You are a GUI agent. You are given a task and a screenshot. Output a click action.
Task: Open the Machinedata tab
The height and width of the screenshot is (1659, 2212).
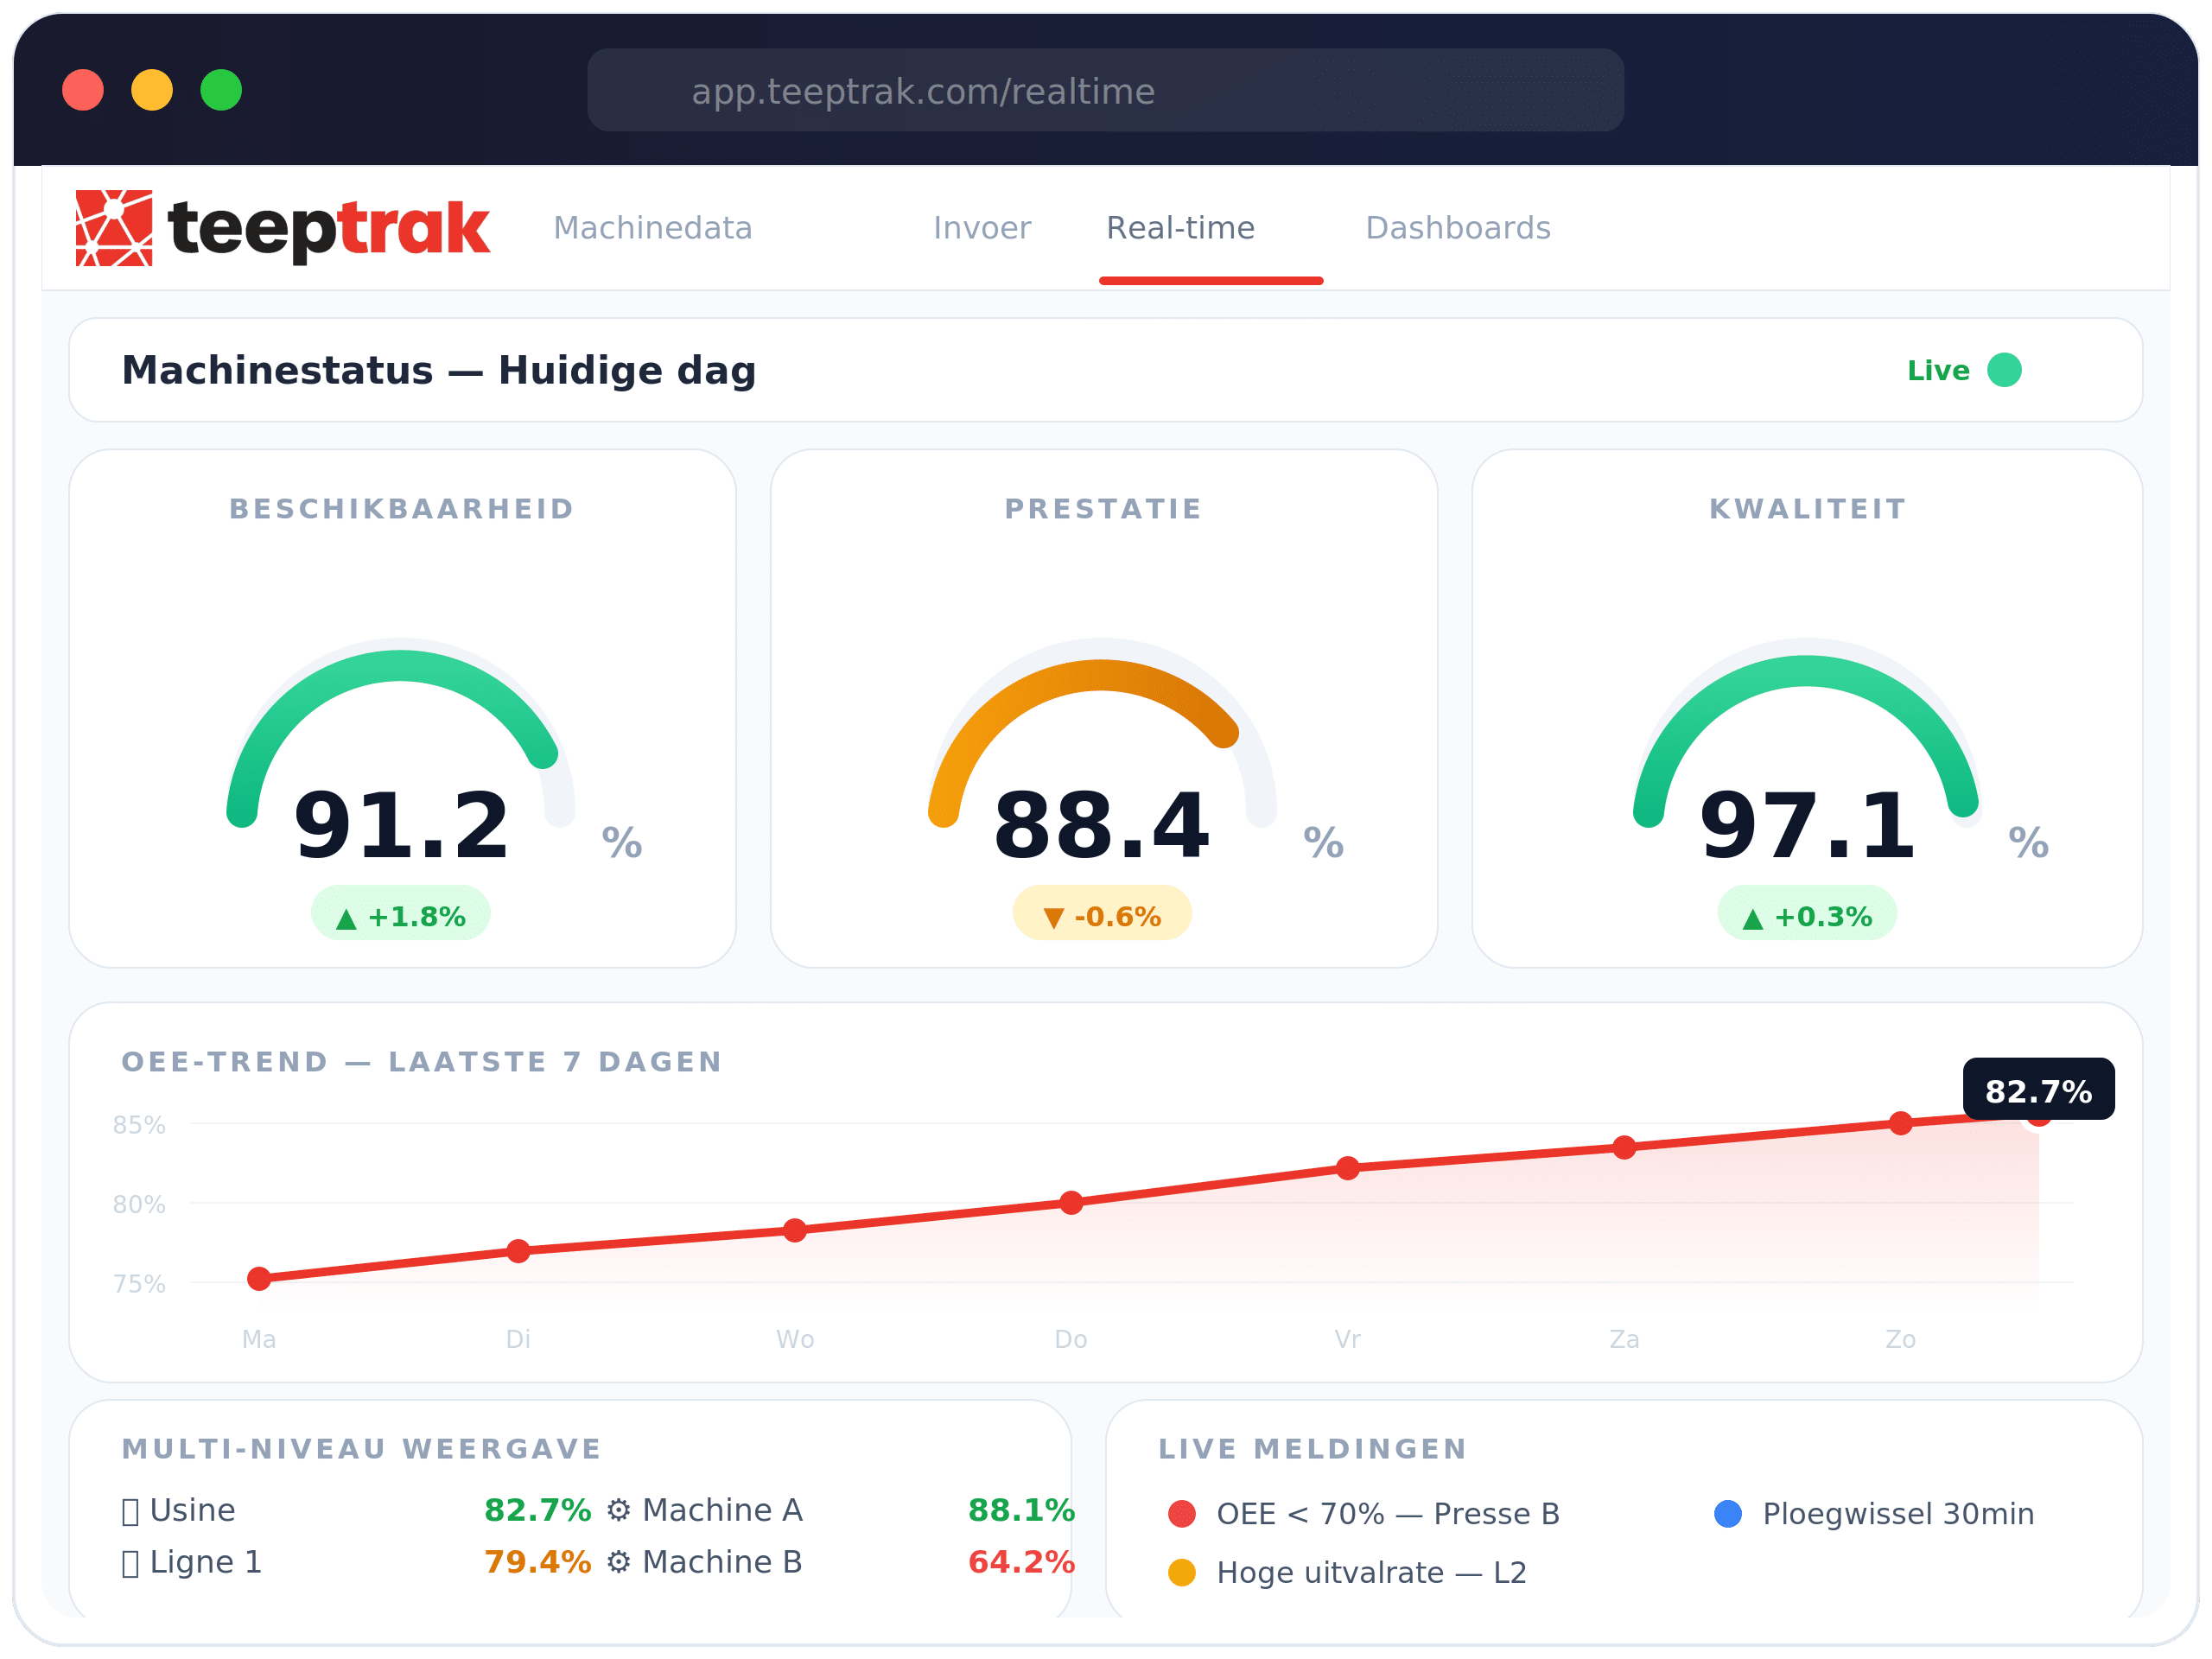652,228
